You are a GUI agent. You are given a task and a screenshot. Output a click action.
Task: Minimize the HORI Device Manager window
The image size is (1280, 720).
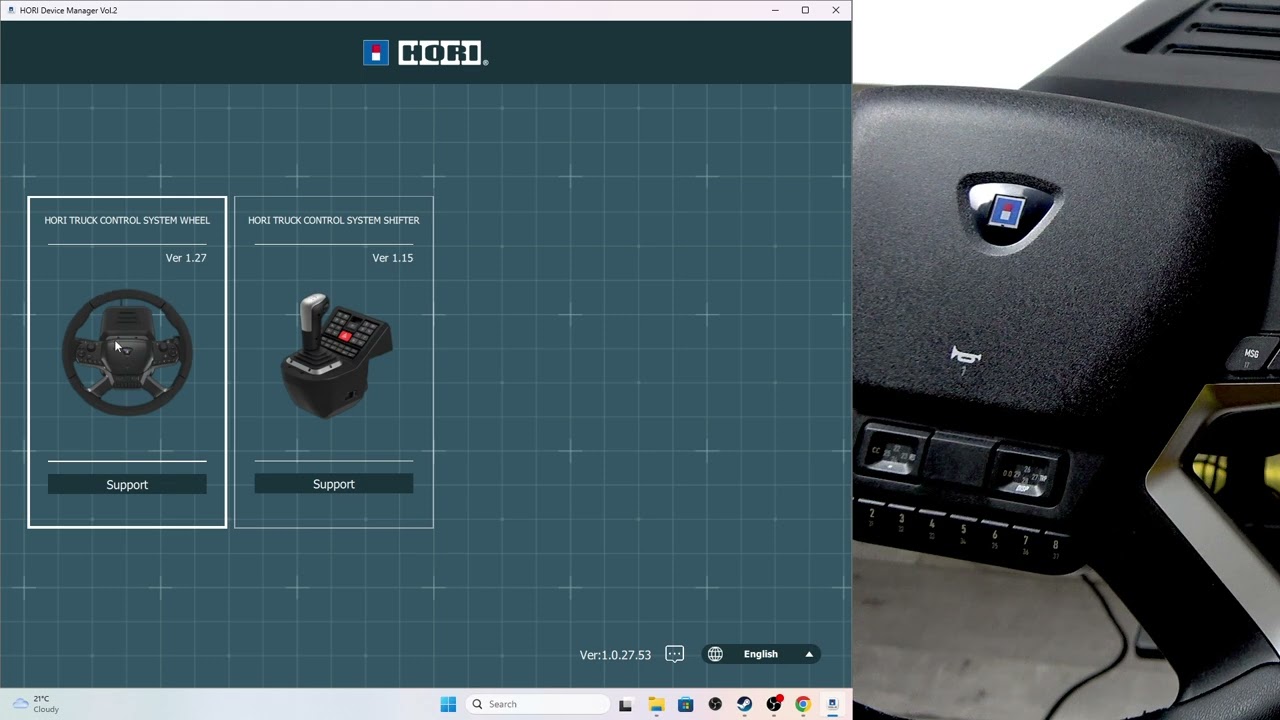775,10
